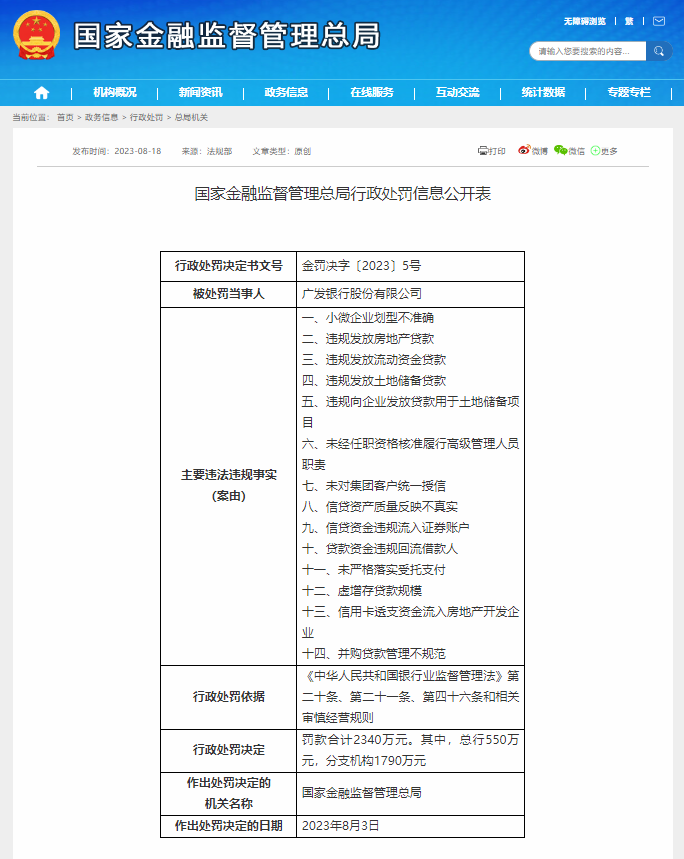
Task: Click line 十二、虚增存贷款规模
Action: pyautogui.click(x=361, y=591)
